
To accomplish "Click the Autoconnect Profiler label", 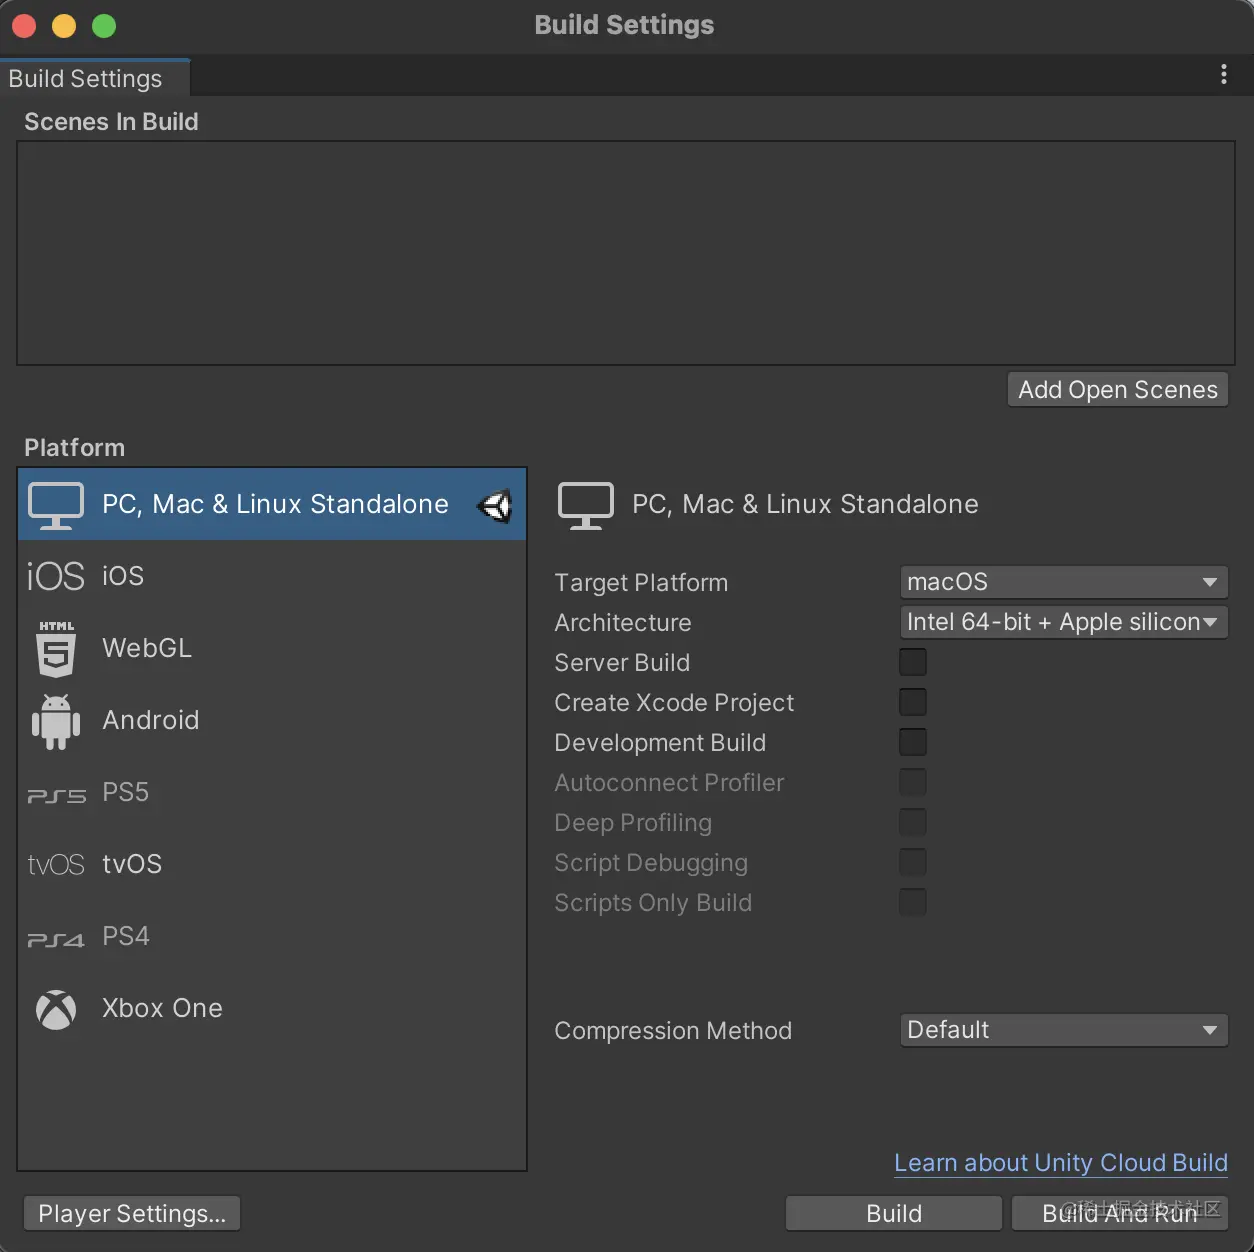I will [x=669, y=783].
